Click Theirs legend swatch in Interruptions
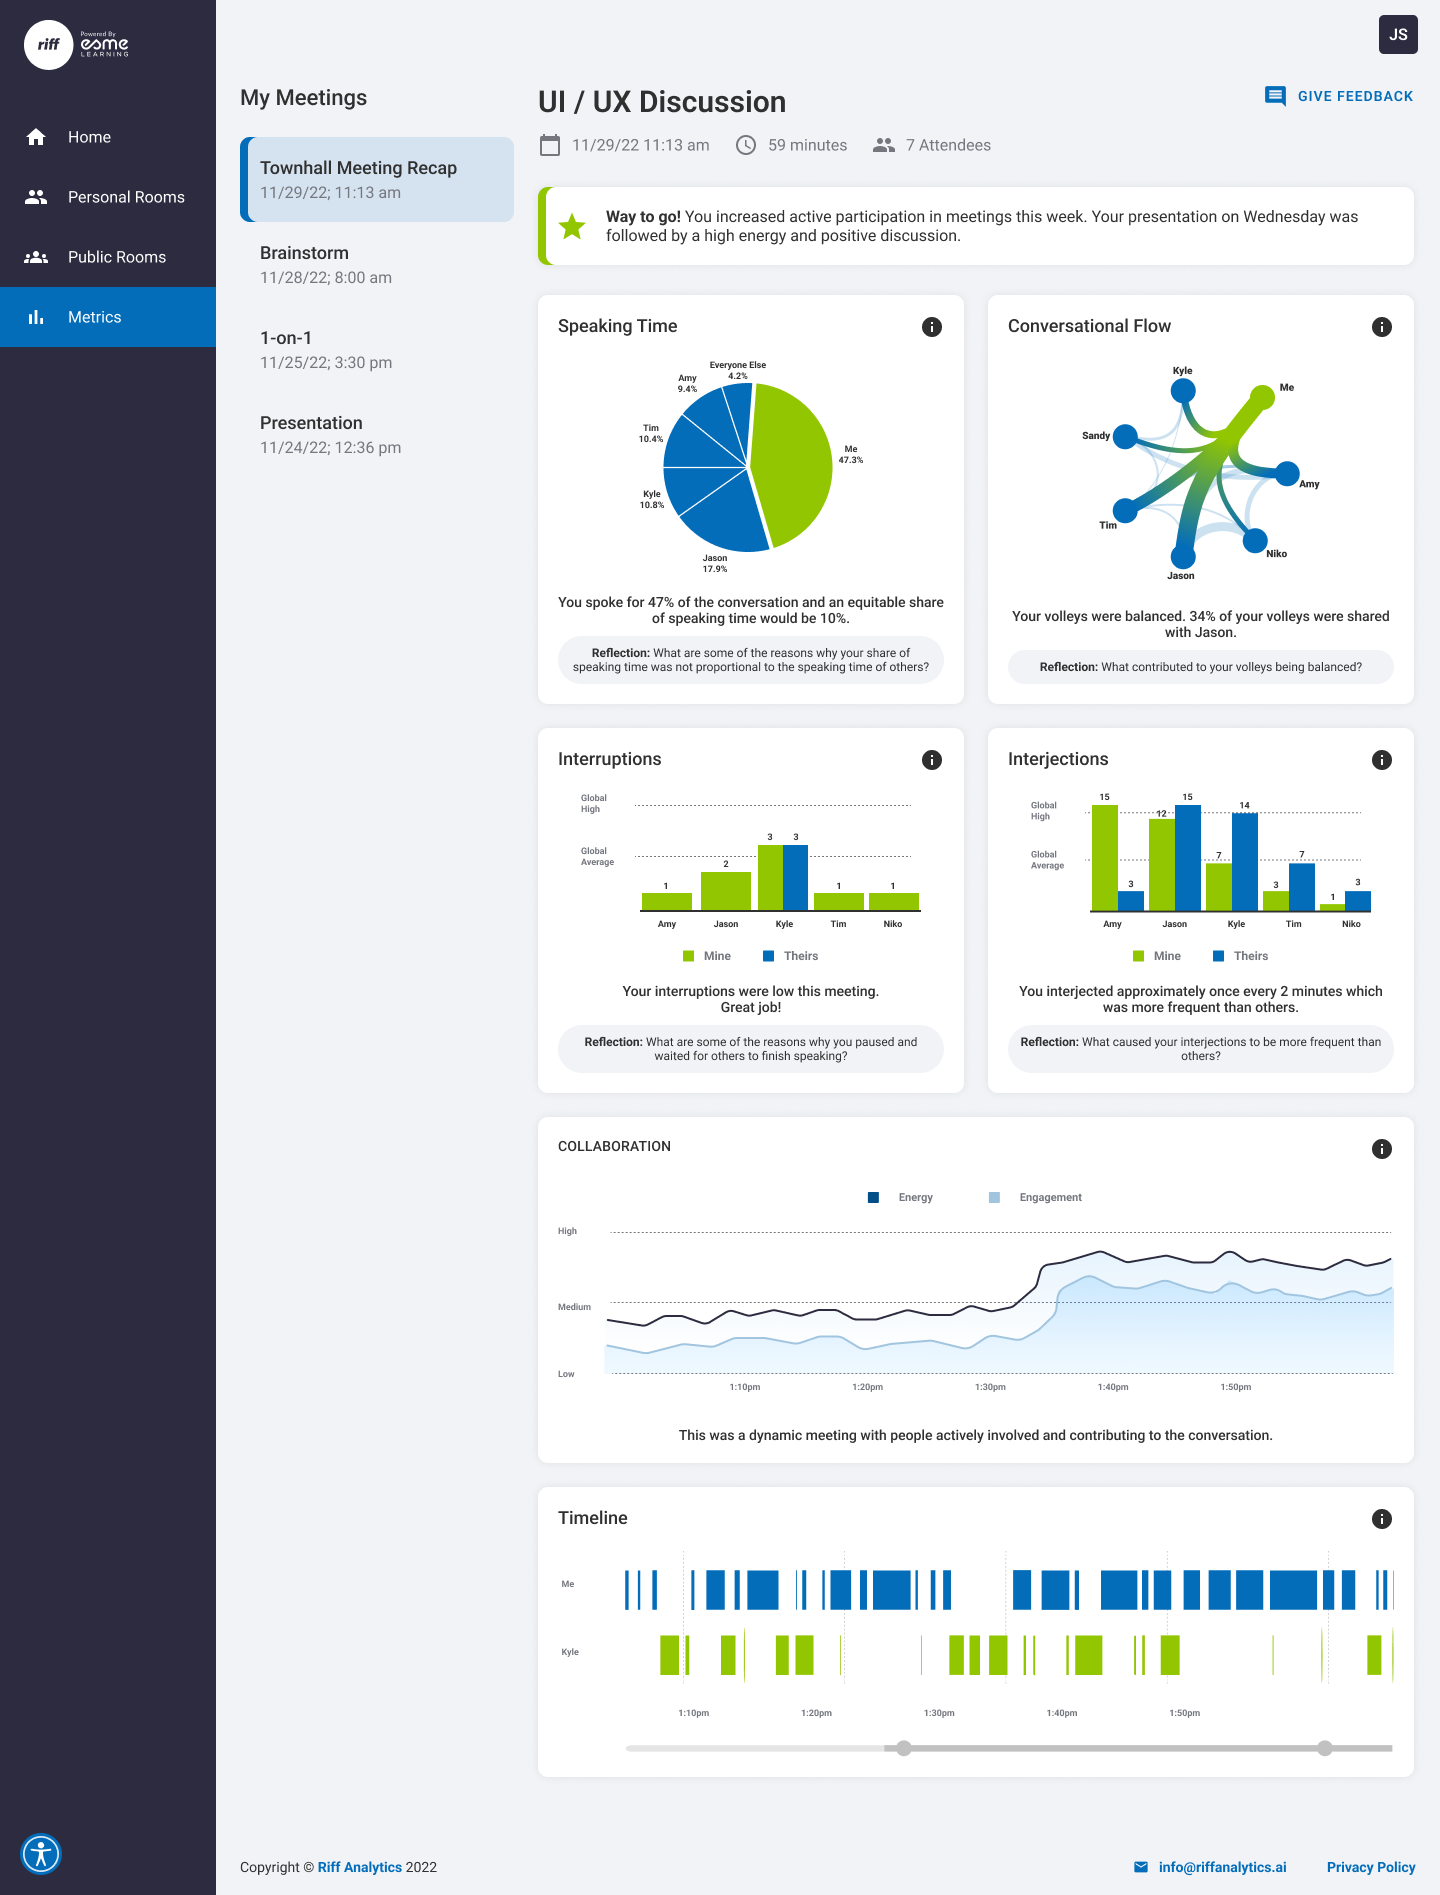This screenshot has width=1440, height=1895. 768,956
